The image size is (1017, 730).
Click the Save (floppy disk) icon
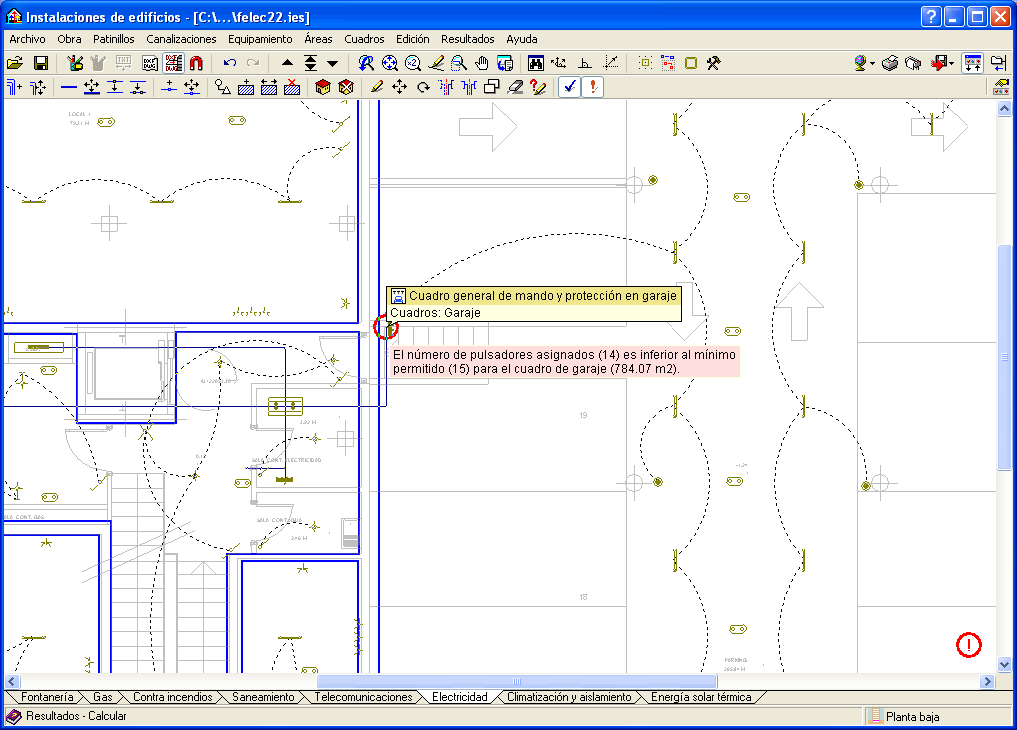[40, 63]
